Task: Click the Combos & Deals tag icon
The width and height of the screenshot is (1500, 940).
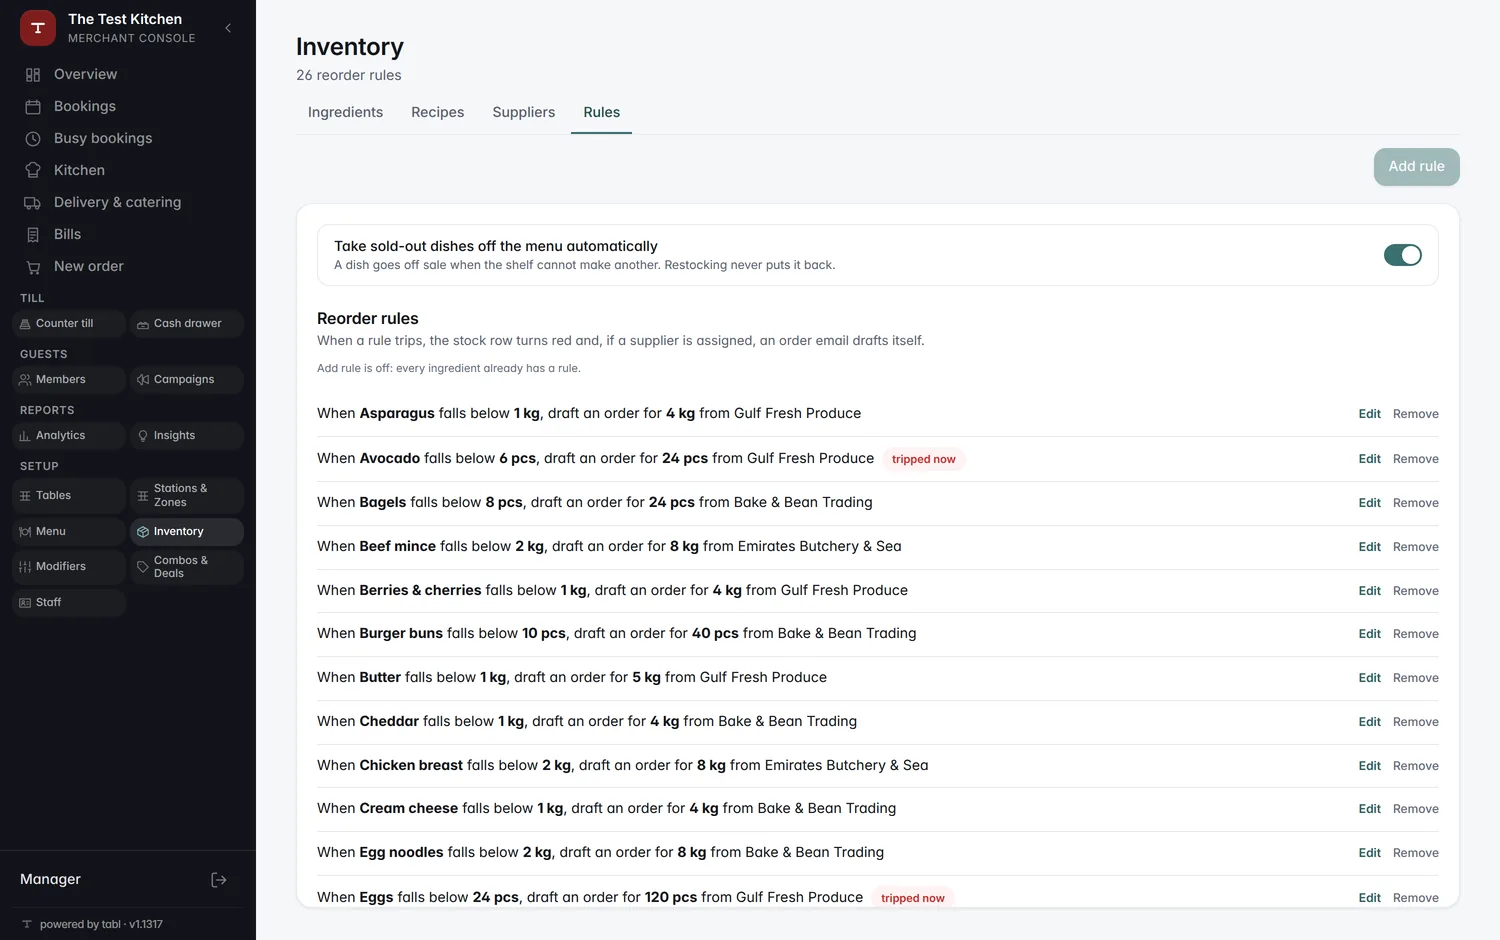Action: (143, 567)
